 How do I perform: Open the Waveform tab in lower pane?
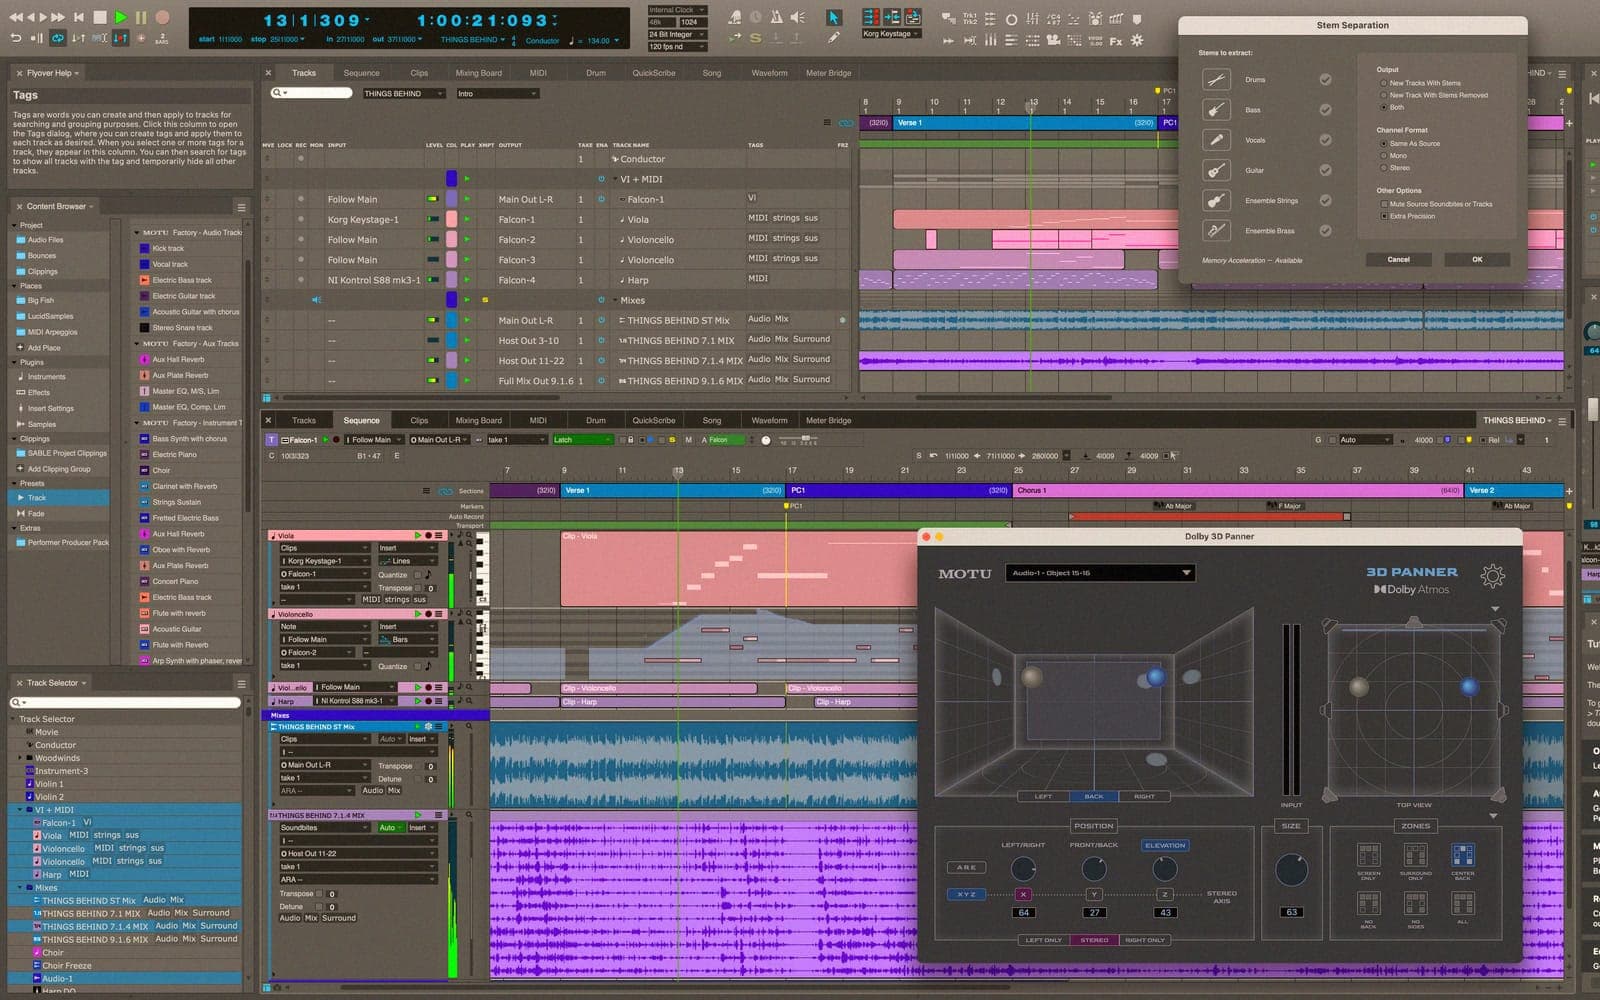point(769,420)
